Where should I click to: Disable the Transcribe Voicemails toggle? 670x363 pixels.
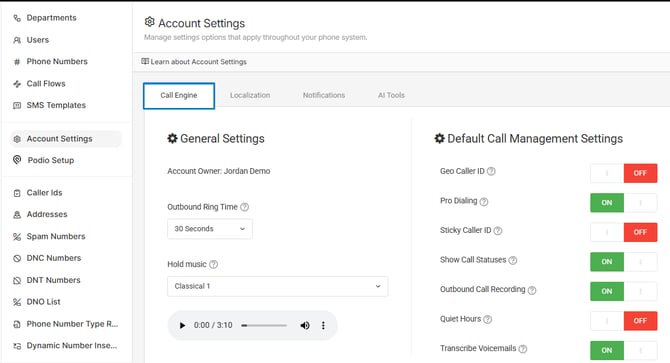click(623, 350)
